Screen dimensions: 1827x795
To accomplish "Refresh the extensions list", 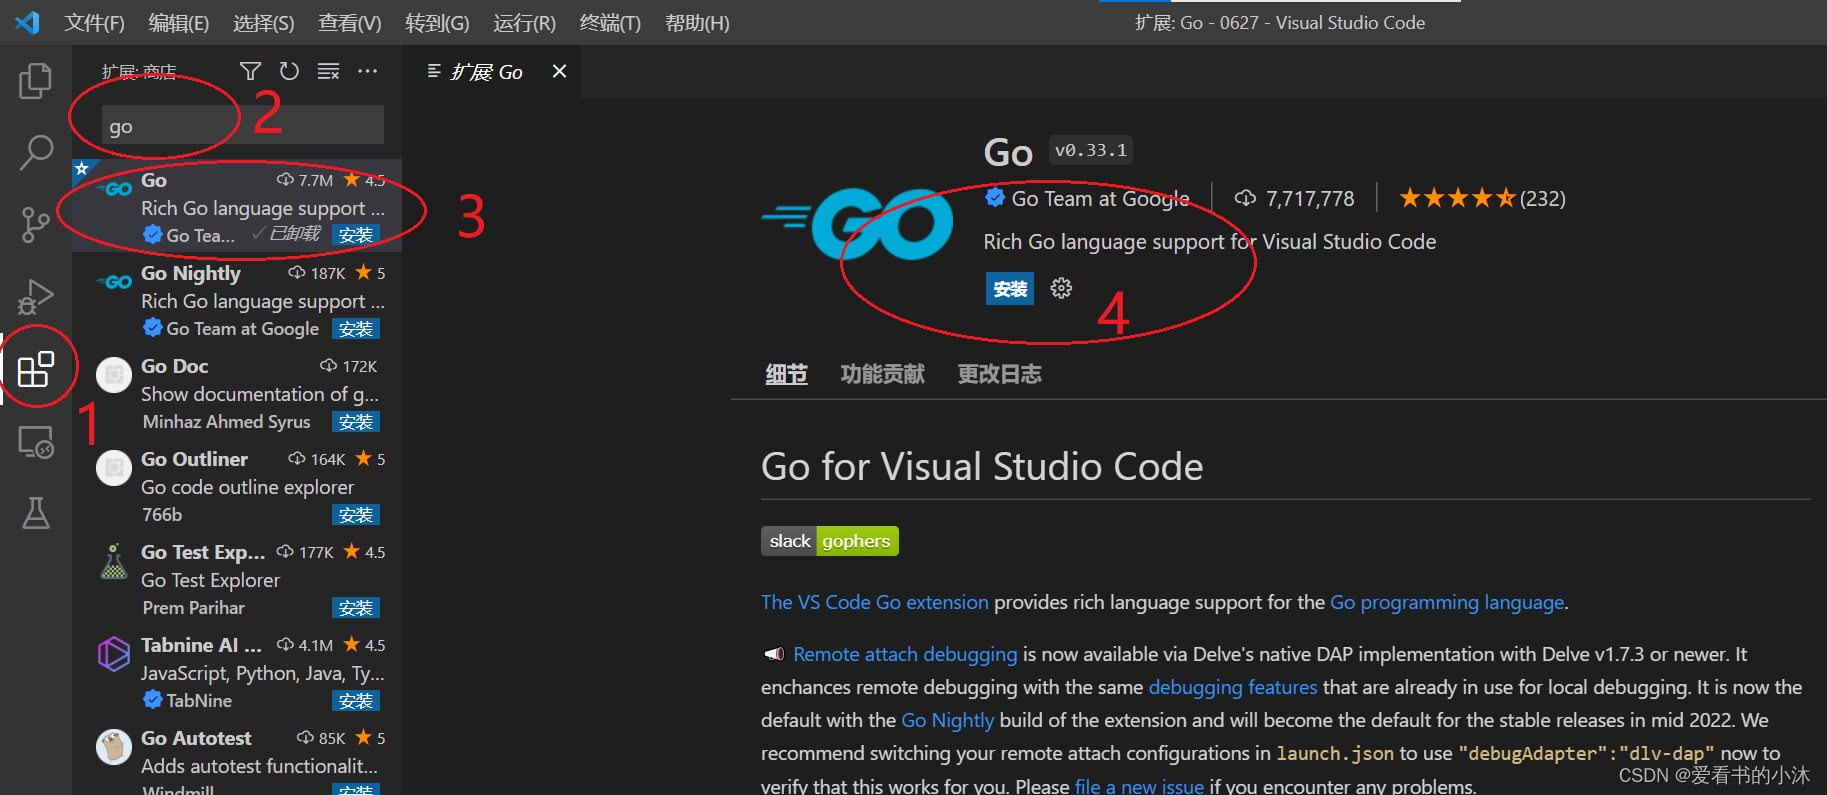I will tap(289, 71).
